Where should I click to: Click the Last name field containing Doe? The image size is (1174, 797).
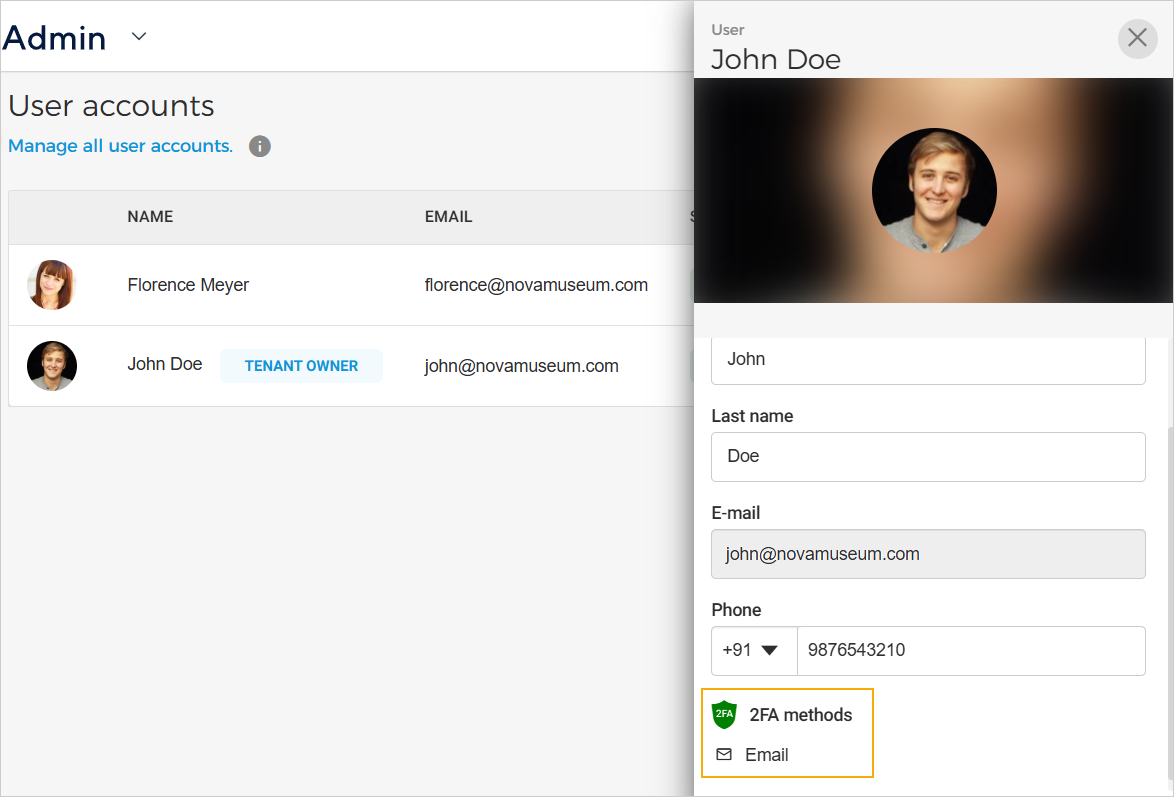(927, 457)
